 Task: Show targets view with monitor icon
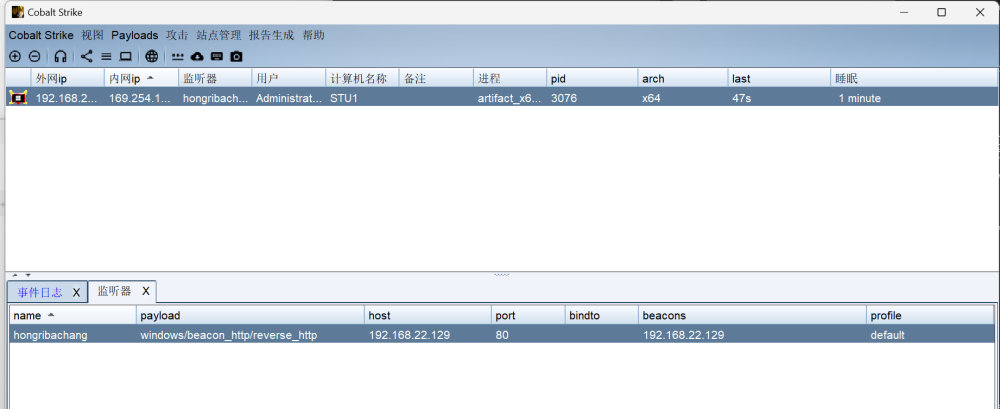126,57
